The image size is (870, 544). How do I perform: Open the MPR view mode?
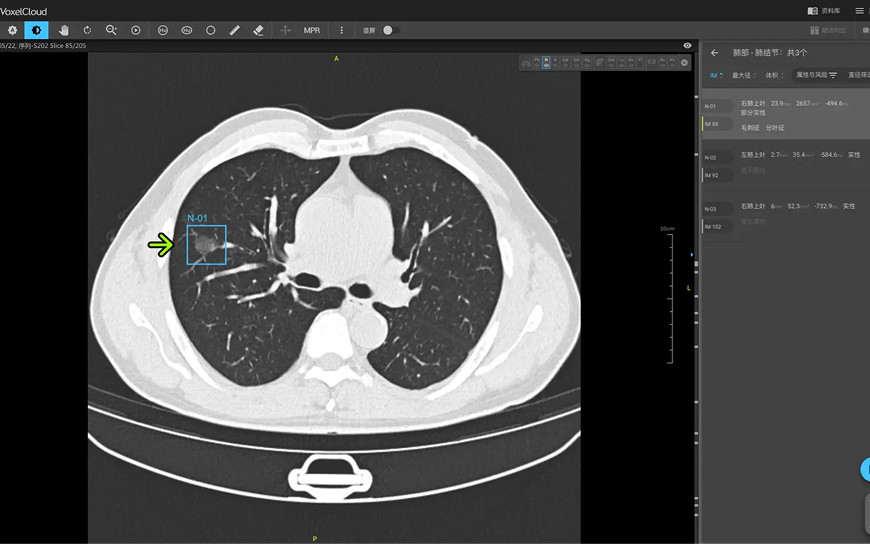point(312,30)
